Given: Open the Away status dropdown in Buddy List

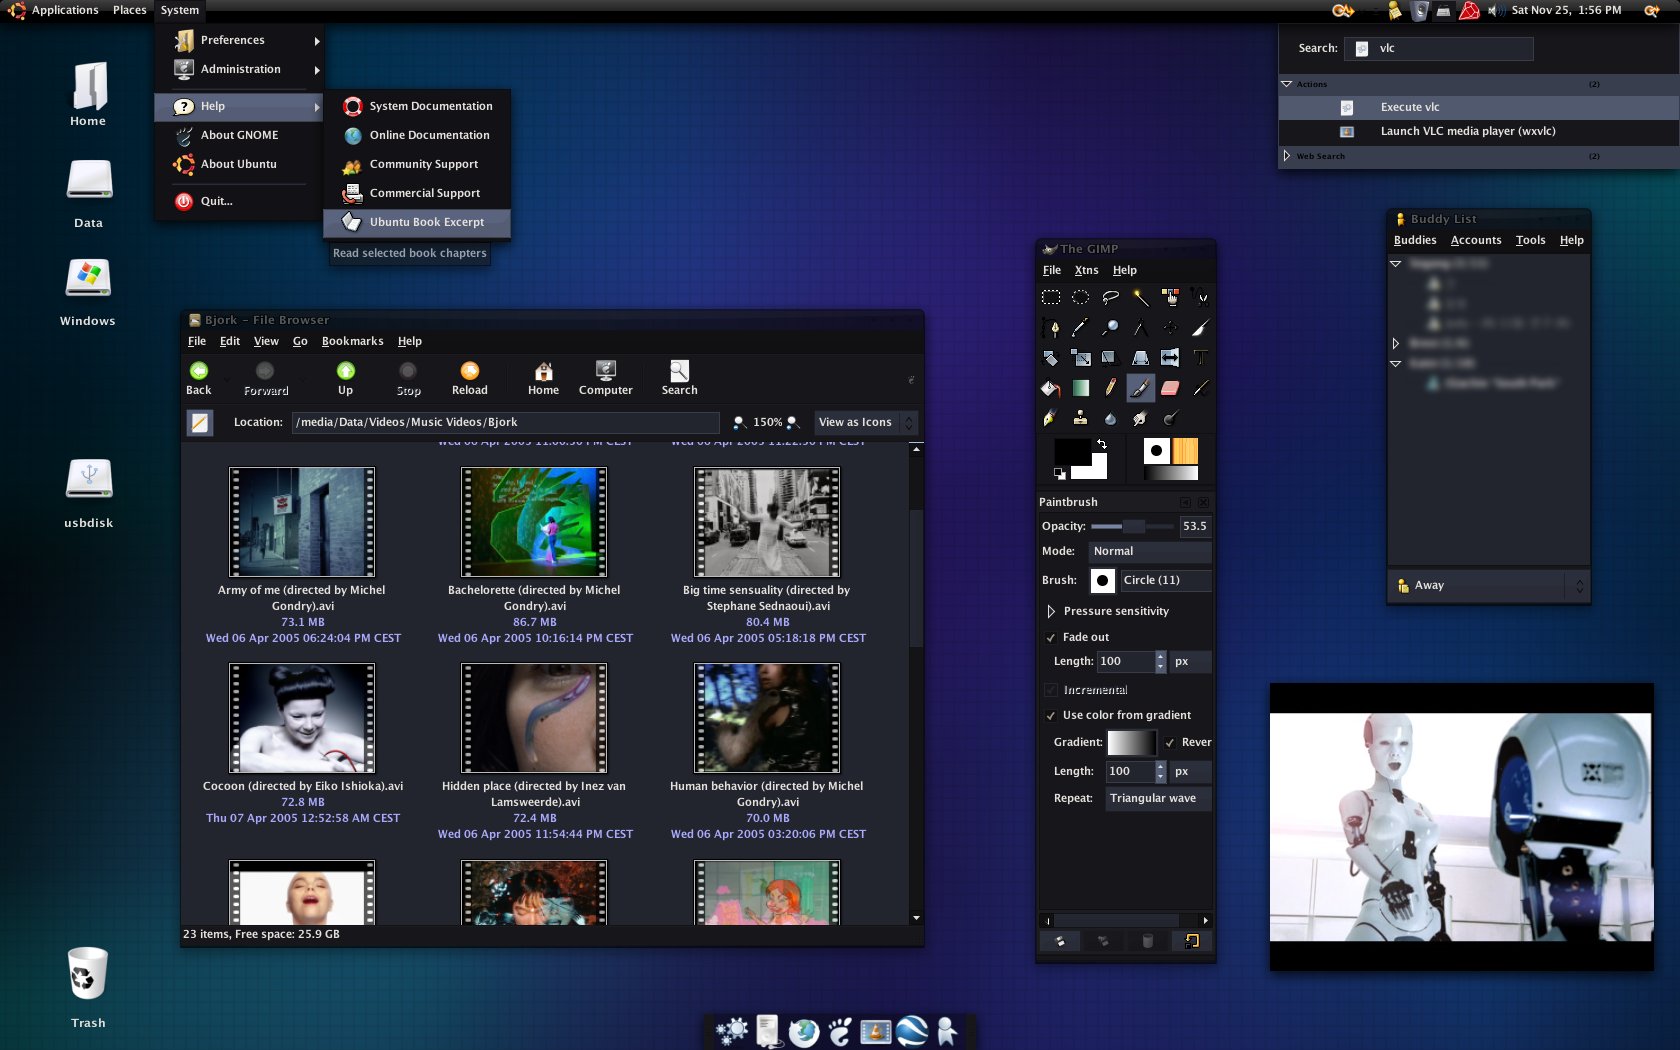Looking at the screenshot, I should (x=1489, y=585).
